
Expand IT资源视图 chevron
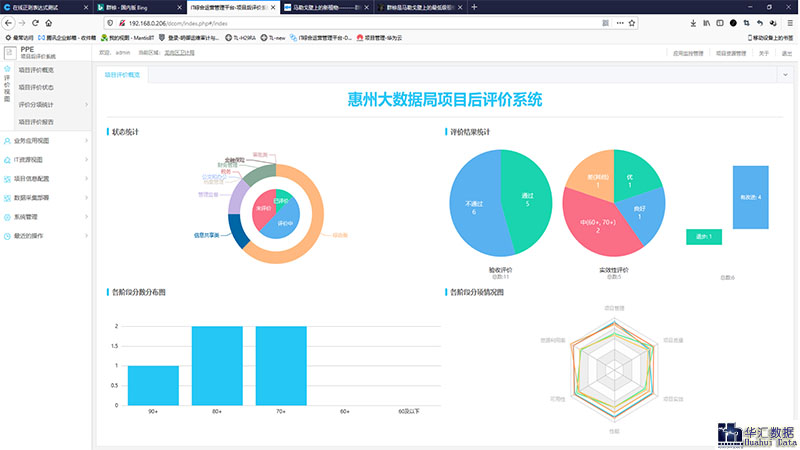coord(86,160)
